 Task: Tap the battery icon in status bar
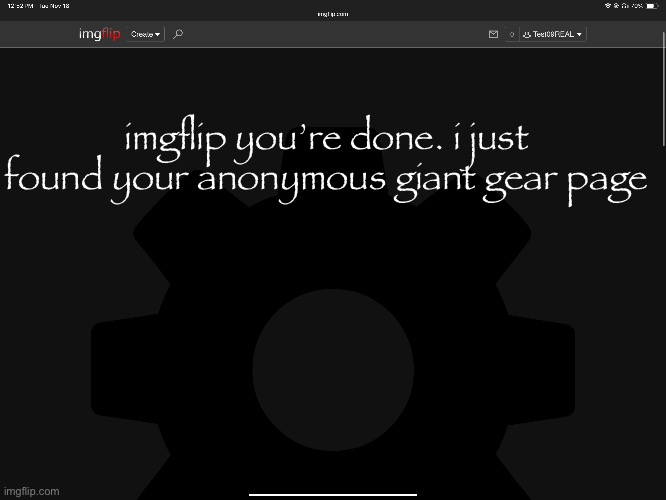point(652,6)
